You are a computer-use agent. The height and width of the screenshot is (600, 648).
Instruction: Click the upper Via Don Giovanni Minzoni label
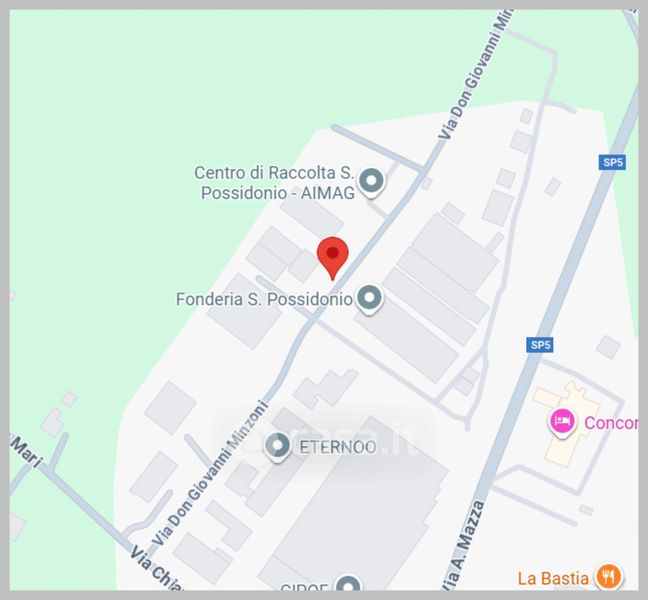[x=475, y=74]
